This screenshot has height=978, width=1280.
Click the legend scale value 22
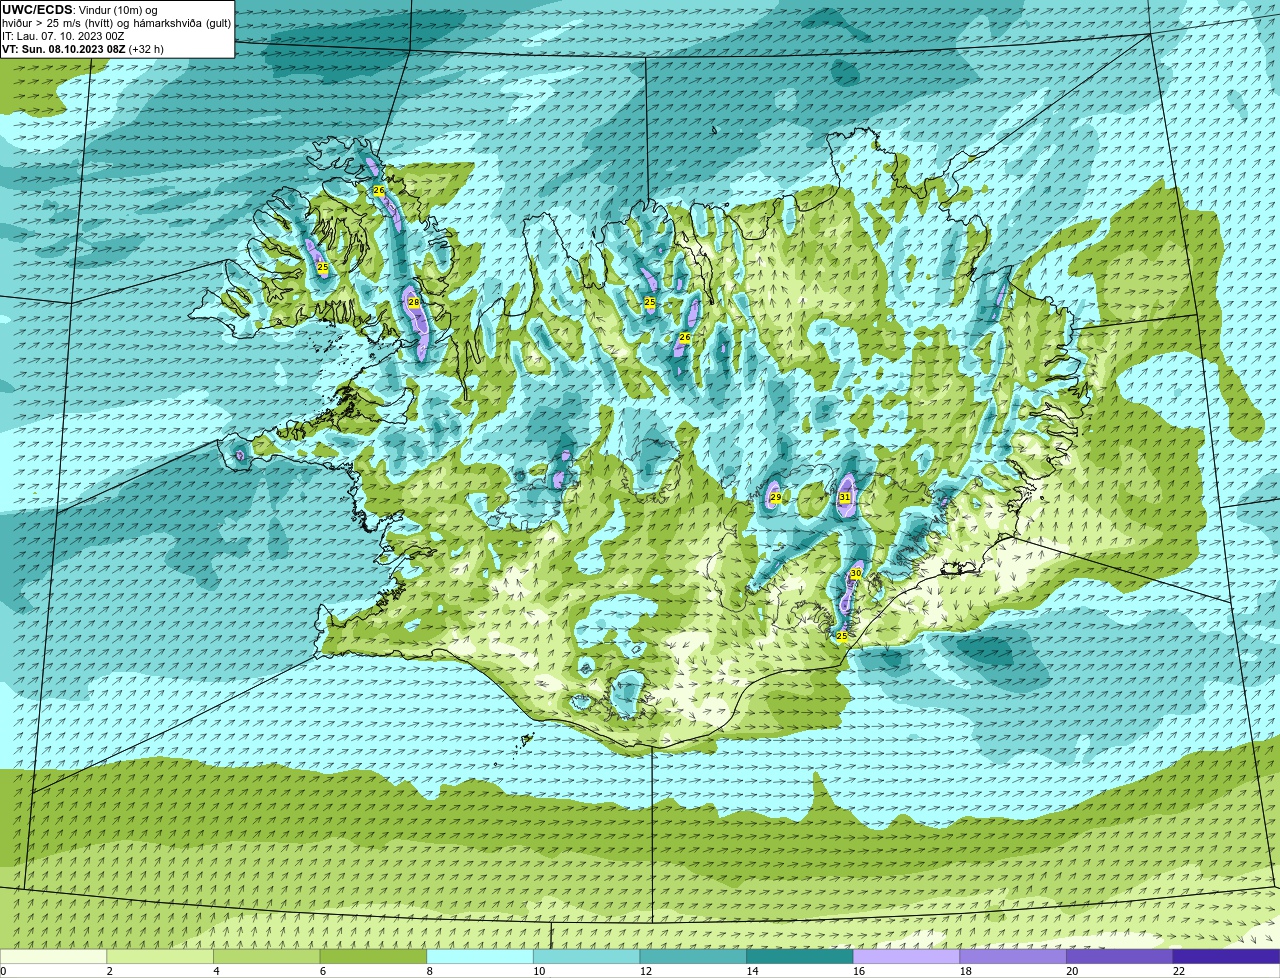point(1179,971)
